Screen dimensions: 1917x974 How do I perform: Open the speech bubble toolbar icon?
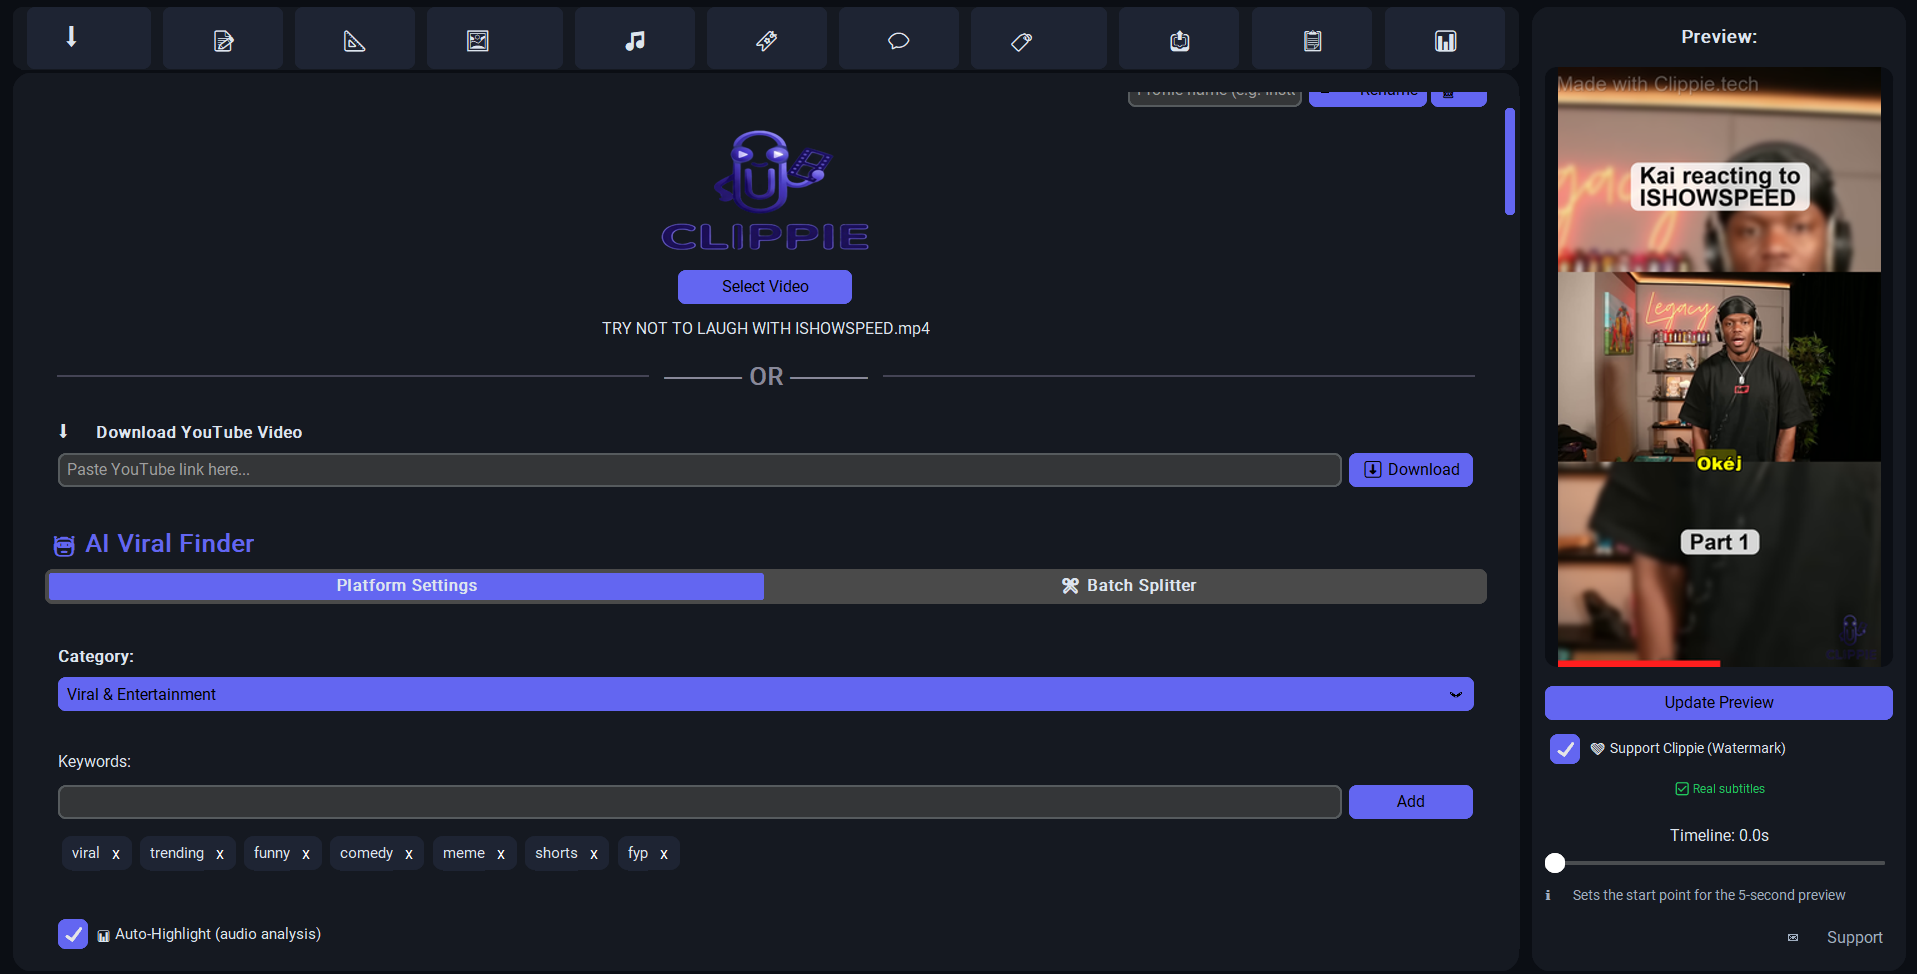click(899, 41)
